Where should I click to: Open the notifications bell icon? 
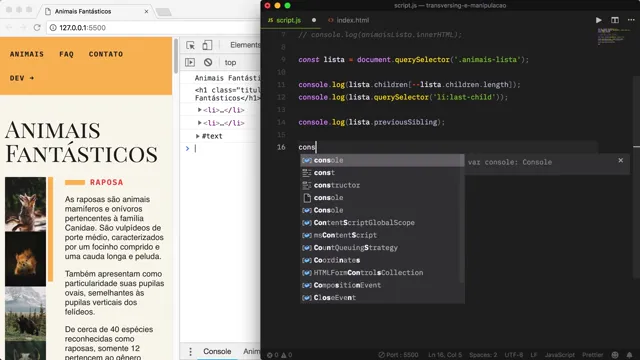tap(629, 355)
